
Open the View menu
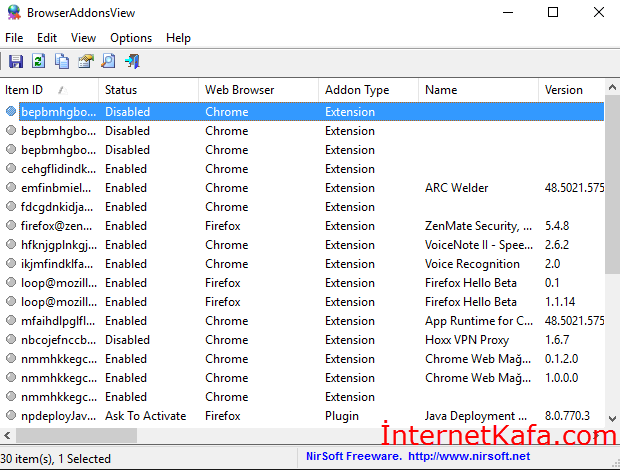click(x=83, y=38)
